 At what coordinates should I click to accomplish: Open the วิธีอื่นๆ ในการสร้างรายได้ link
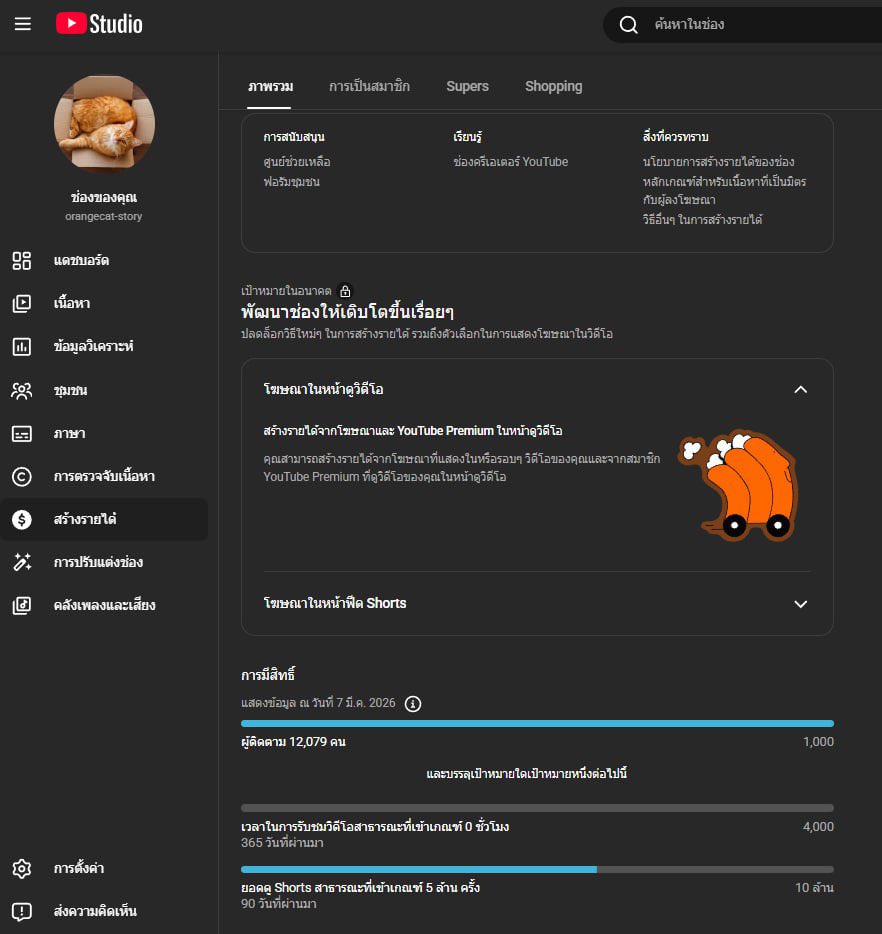[702, 220]
